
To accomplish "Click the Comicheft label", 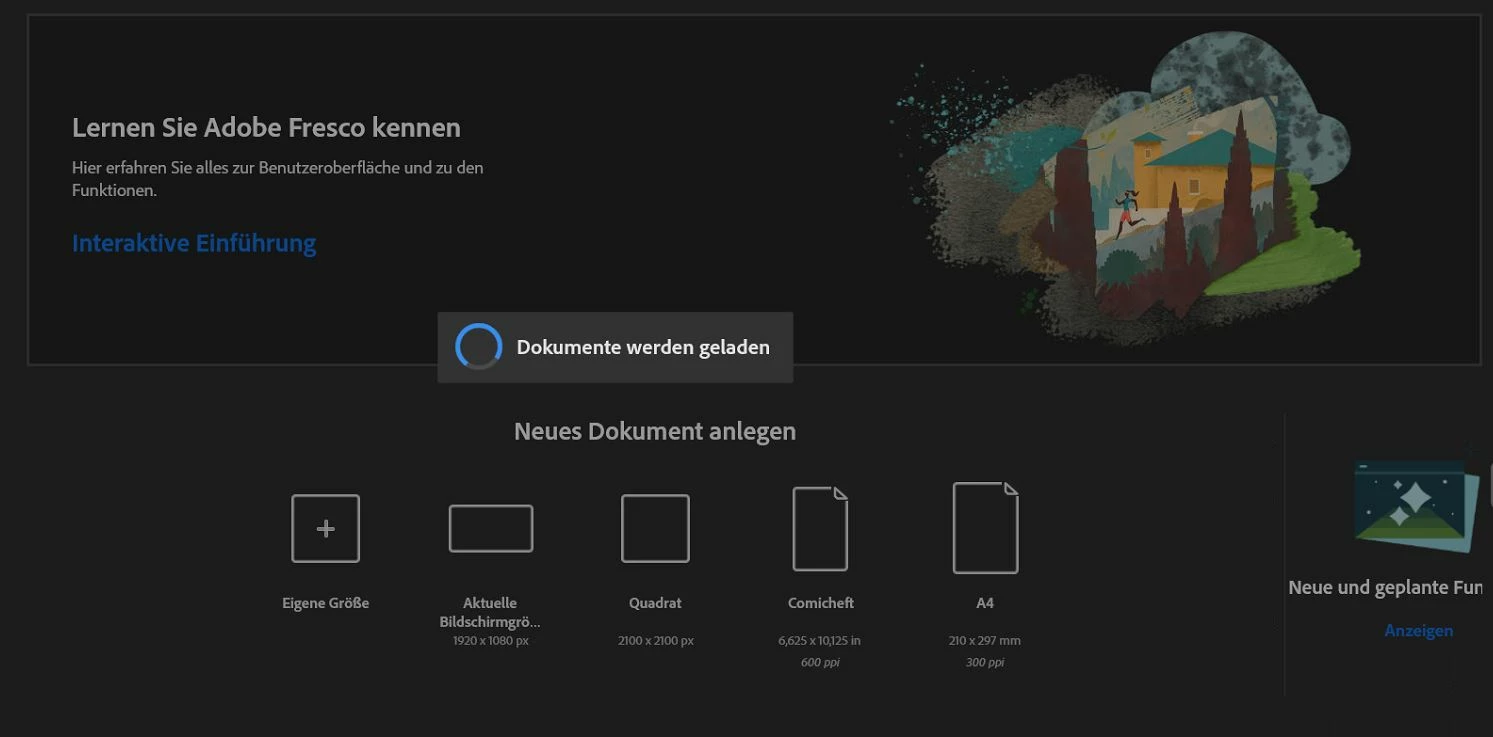I will click(820, 603).
